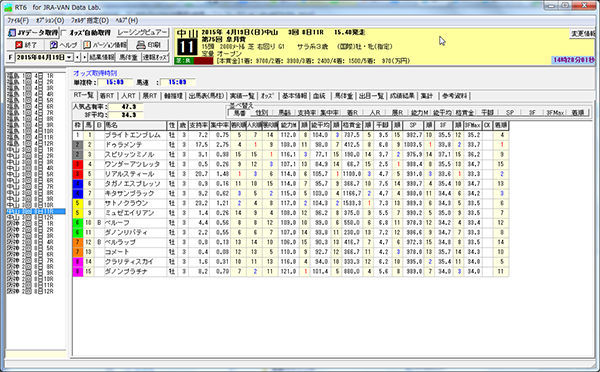Click the 馬体重 toolbar button

pyautogui.click(x=128, y=57)
